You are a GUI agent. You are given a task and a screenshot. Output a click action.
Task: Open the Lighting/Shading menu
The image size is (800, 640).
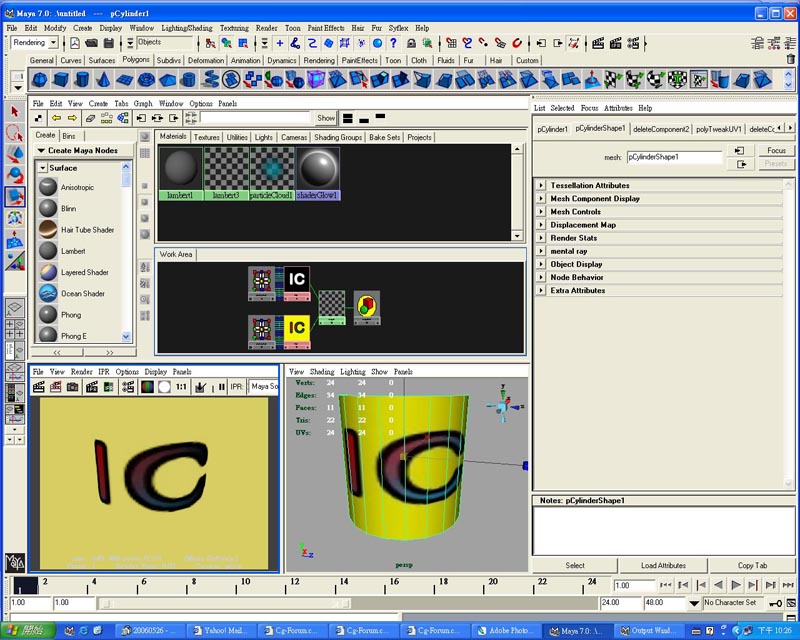point(187,28)
